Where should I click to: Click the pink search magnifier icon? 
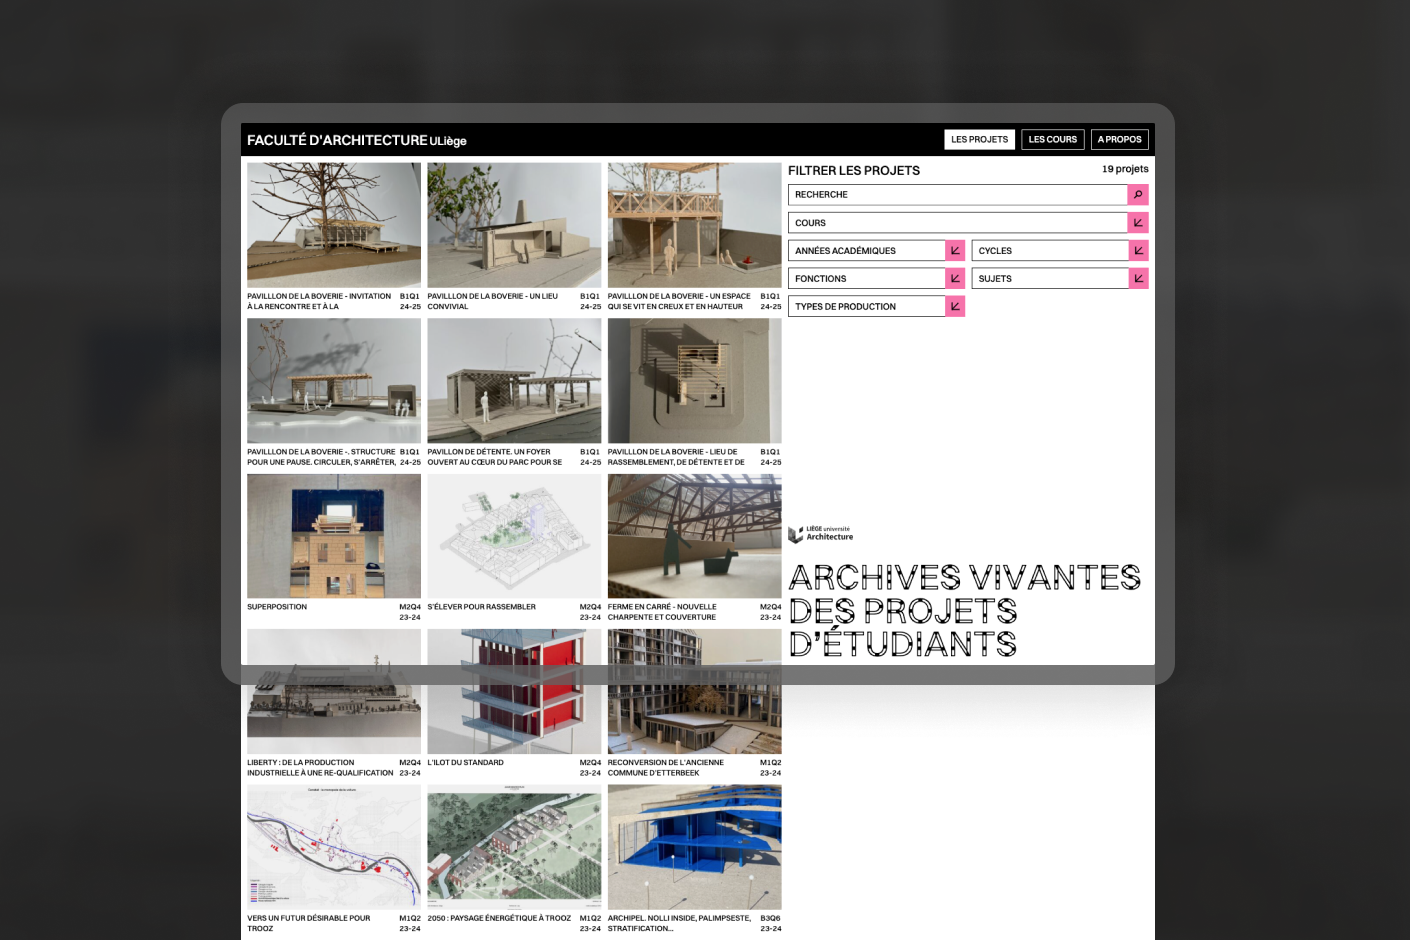coord(1137,195)
